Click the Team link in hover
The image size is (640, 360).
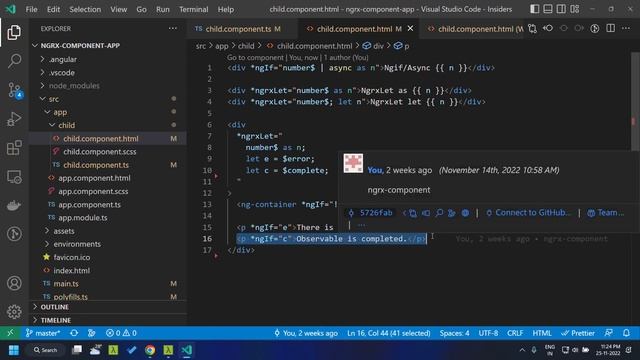[606, 213]
